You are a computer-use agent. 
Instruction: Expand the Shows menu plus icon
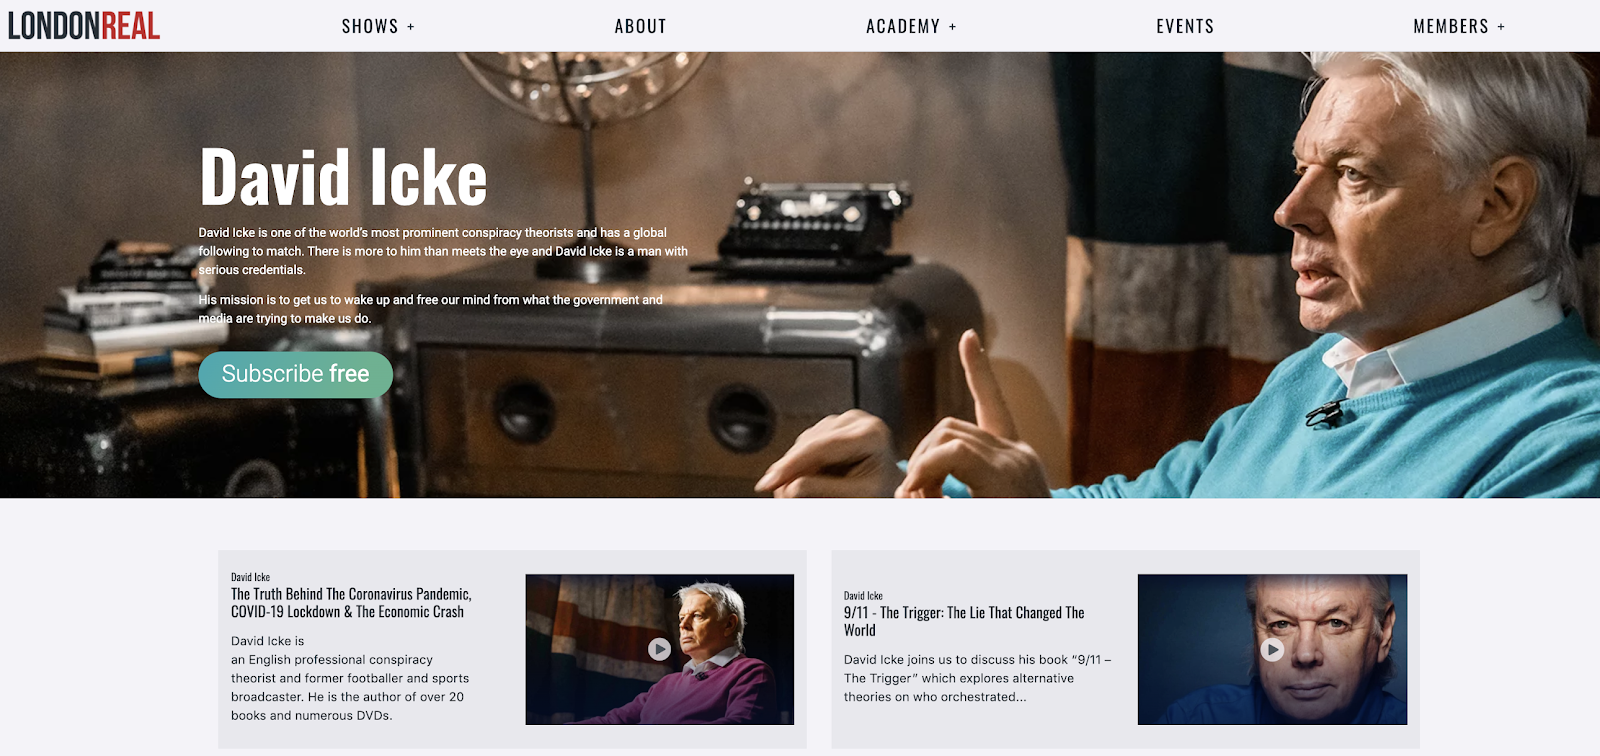coord(411,27)
